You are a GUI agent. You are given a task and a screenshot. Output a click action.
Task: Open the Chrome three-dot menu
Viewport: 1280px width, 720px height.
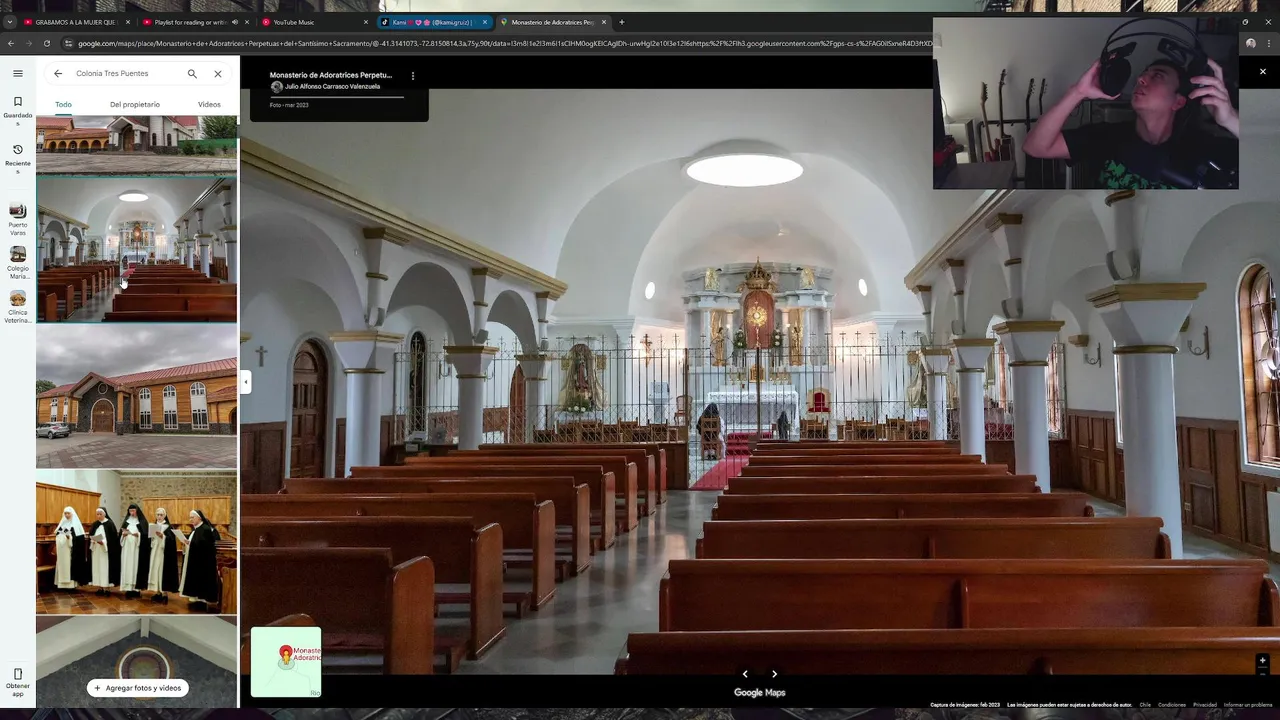pos(1268,43)
